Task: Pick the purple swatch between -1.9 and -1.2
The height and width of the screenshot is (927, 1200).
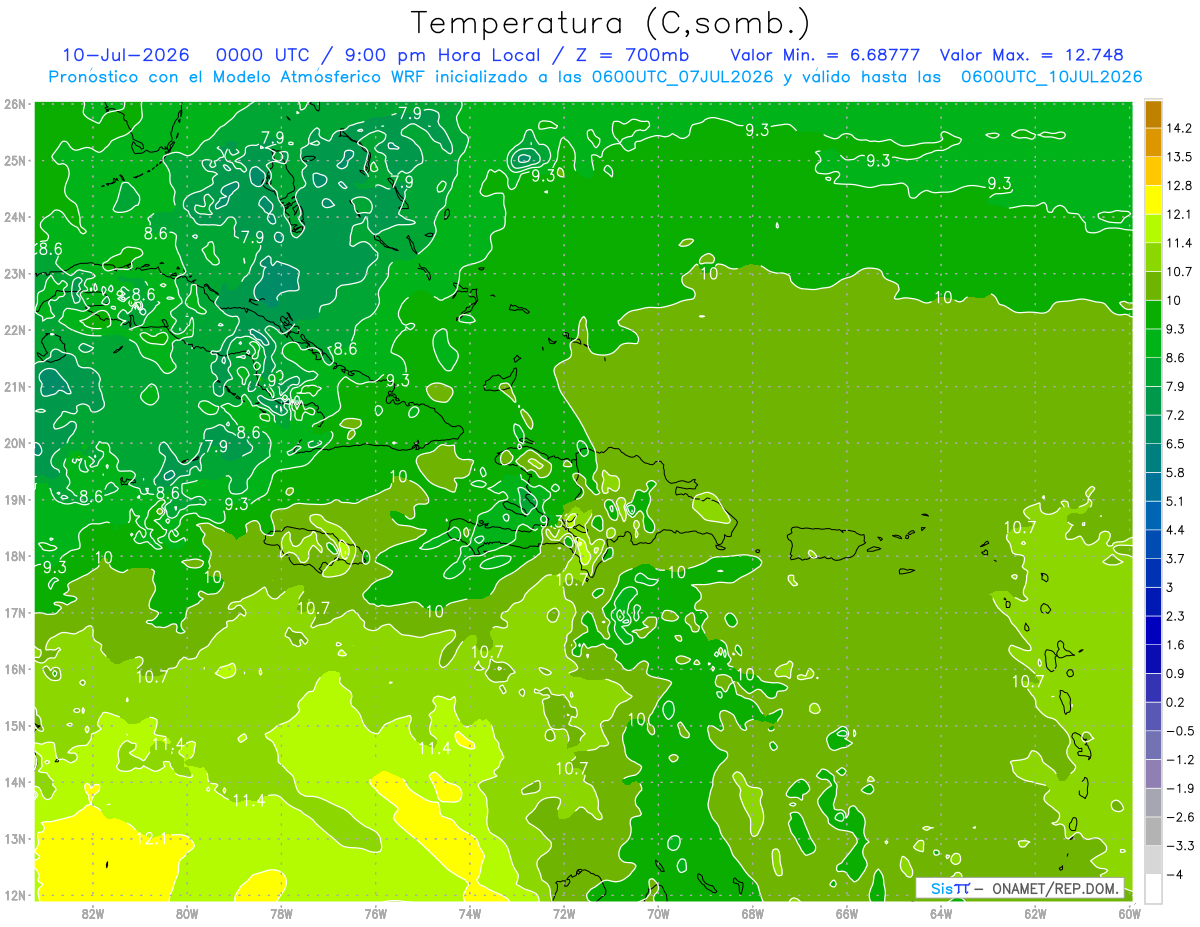Action: 1153,774
